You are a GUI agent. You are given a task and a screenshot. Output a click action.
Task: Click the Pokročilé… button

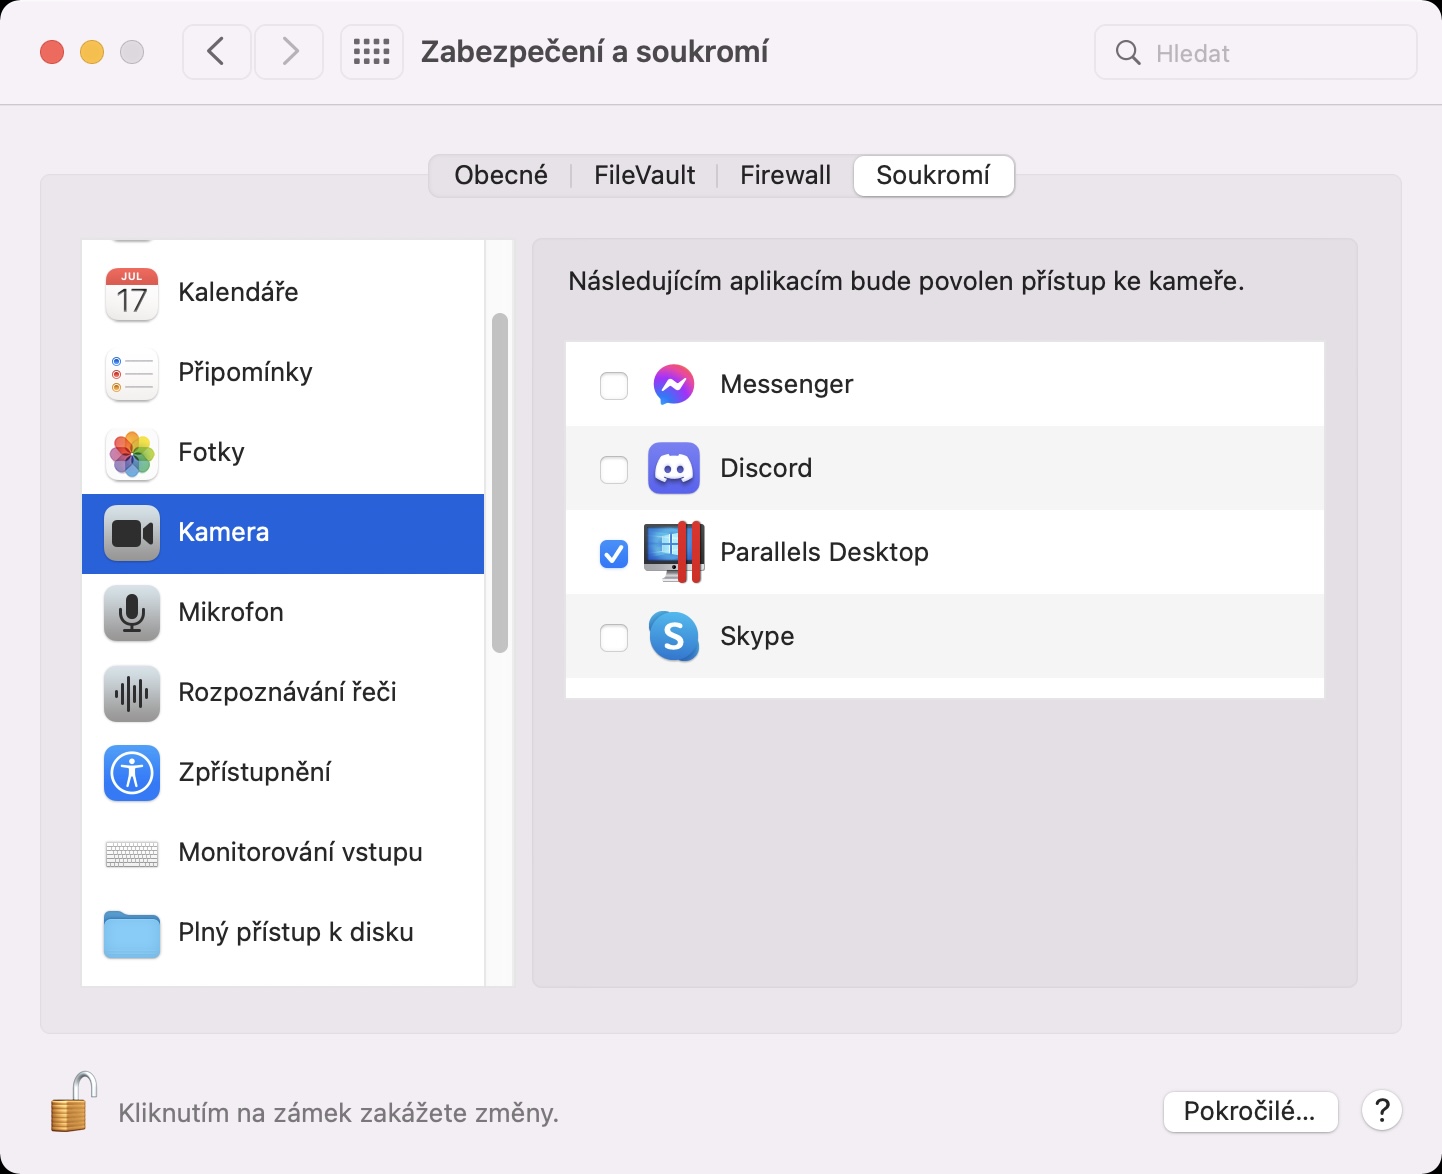click(1250, 1111)
